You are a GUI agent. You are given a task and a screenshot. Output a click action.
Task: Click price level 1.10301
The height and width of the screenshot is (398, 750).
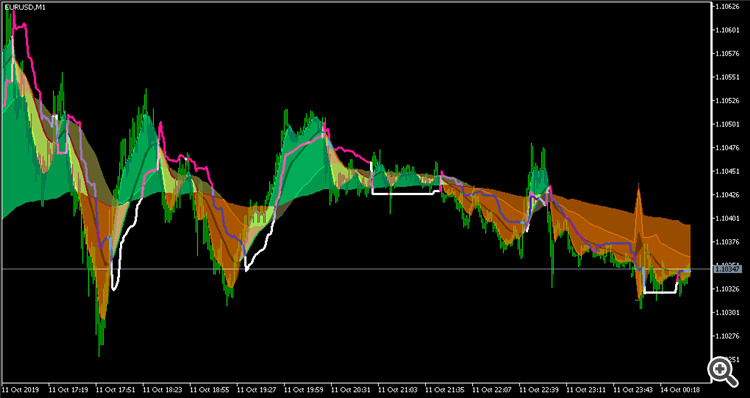pos(727,312)
